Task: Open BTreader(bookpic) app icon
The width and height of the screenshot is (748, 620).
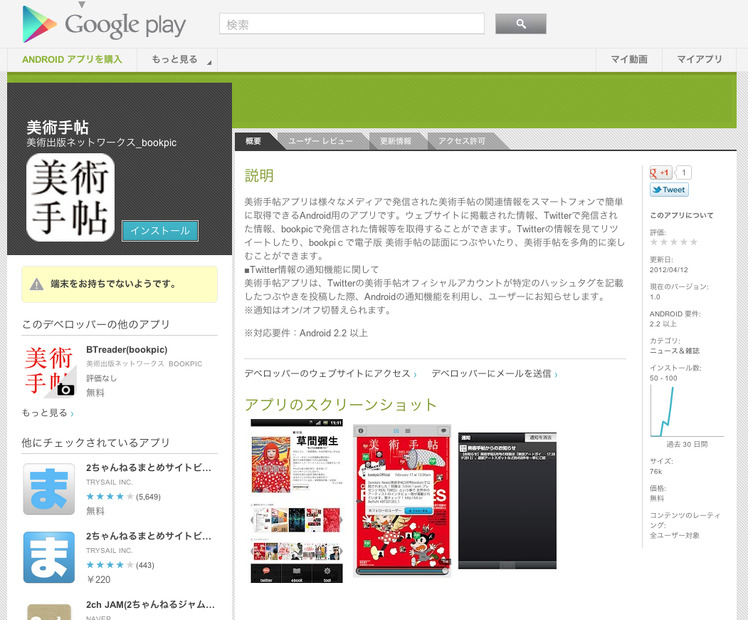Action: pyautogui.click(x=50, y=371)
